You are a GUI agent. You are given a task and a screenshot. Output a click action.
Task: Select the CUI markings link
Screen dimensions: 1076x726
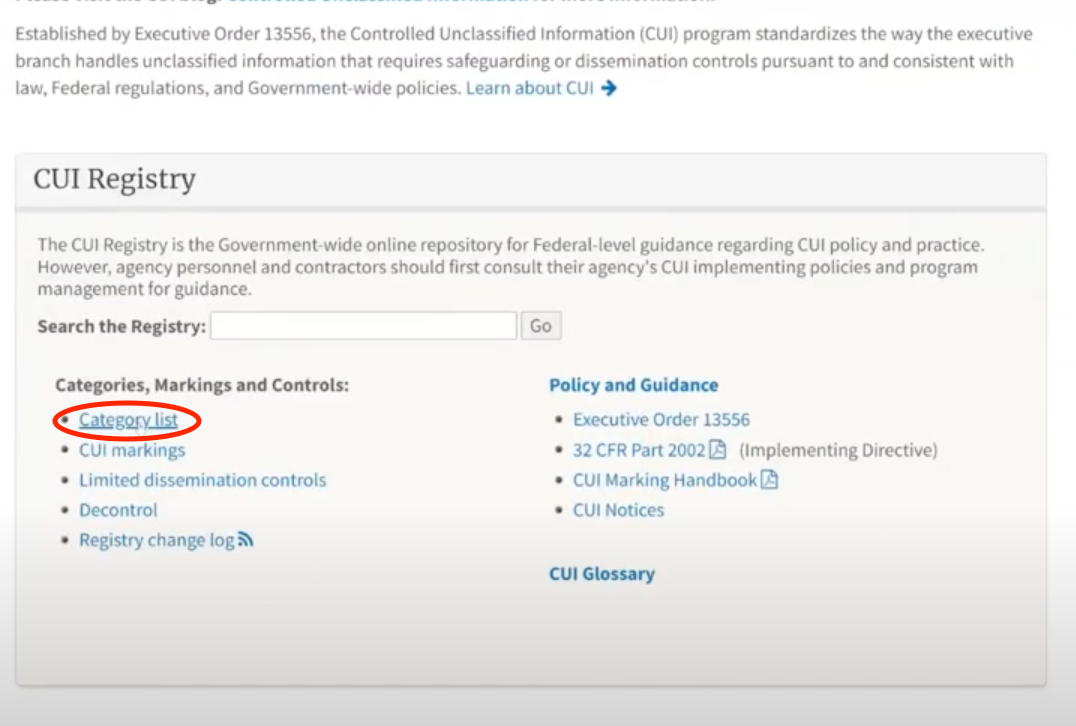tap(133, 449)
